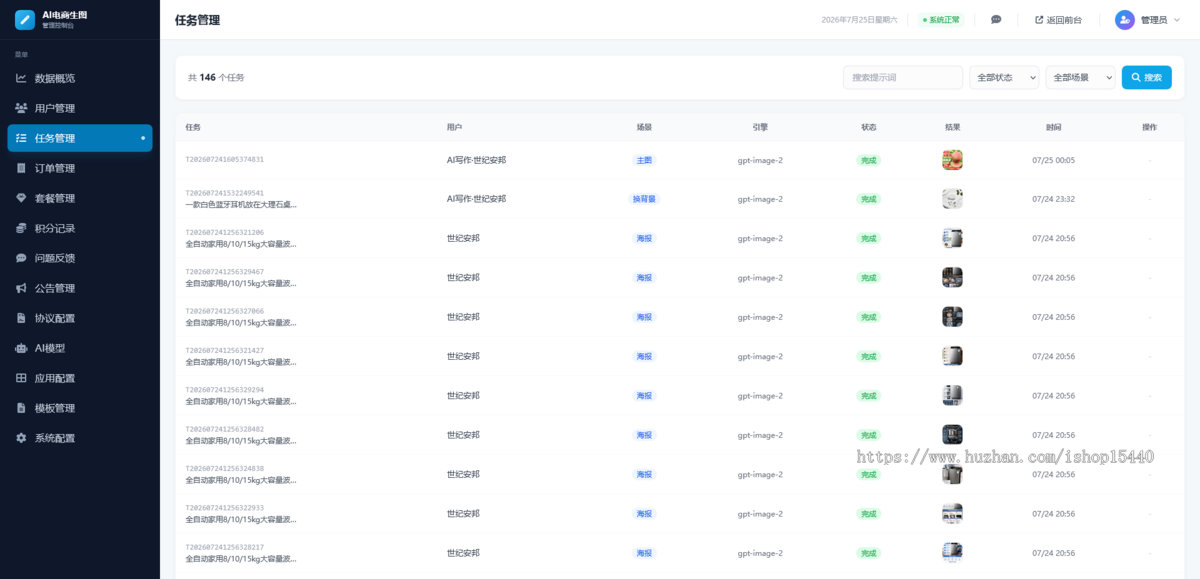Click the admin avatar icon
Image resolution: width=1200 pixels, height=579 pixels.
[x=1125, y=20]
